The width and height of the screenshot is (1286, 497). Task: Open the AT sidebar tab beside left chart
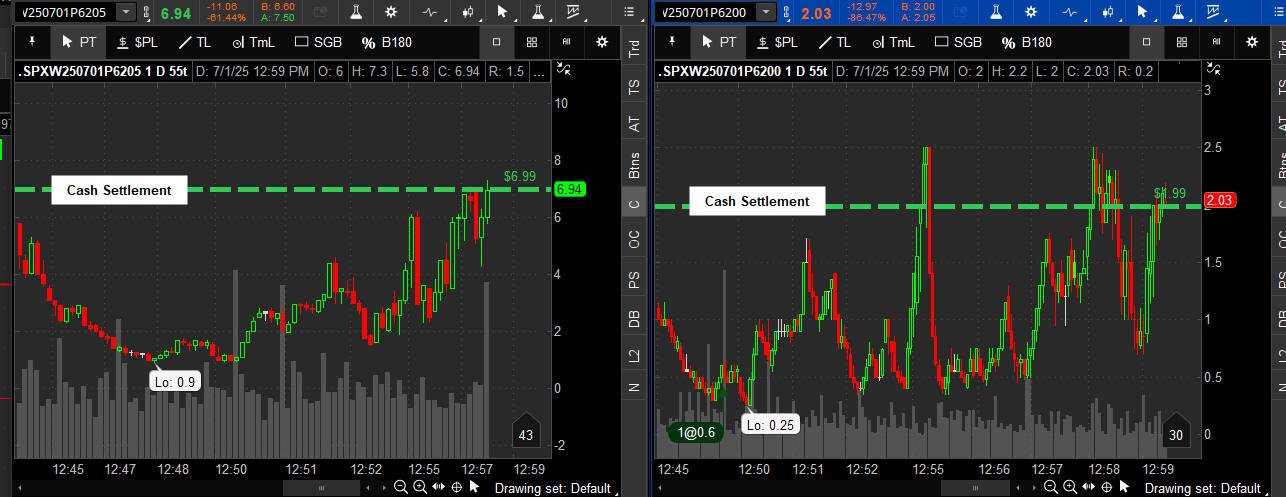(633, 124)
